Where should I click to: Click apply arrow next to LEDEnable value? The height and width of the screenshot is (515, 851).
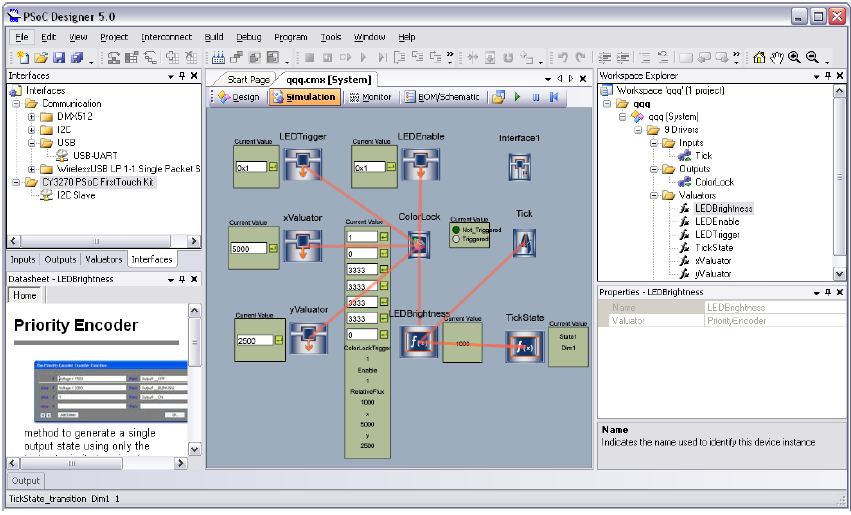[391, 167]
